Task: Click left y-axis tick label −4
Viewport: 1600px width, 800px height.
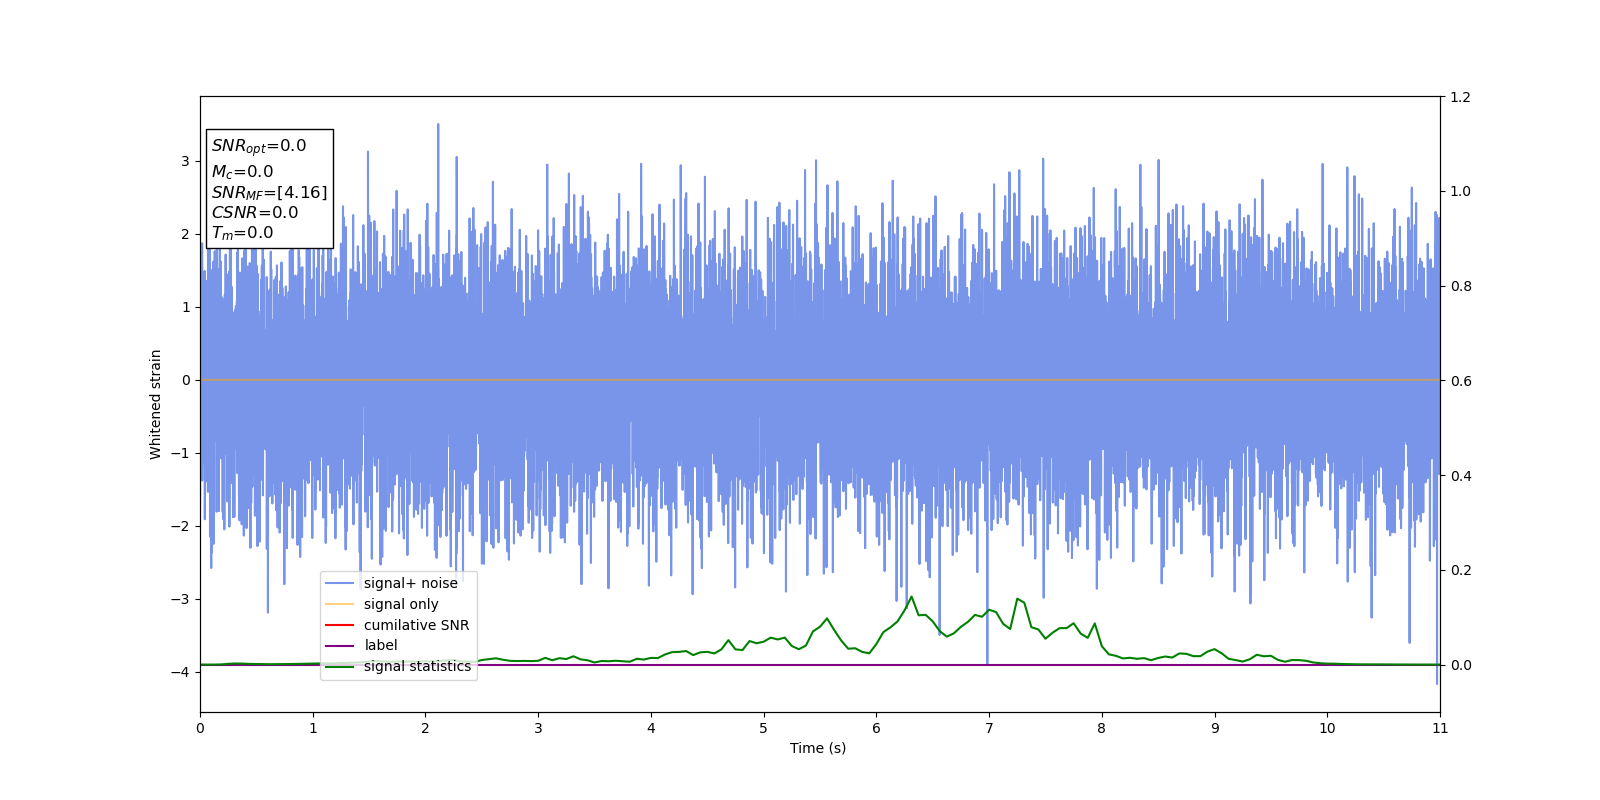Action: 181,672
